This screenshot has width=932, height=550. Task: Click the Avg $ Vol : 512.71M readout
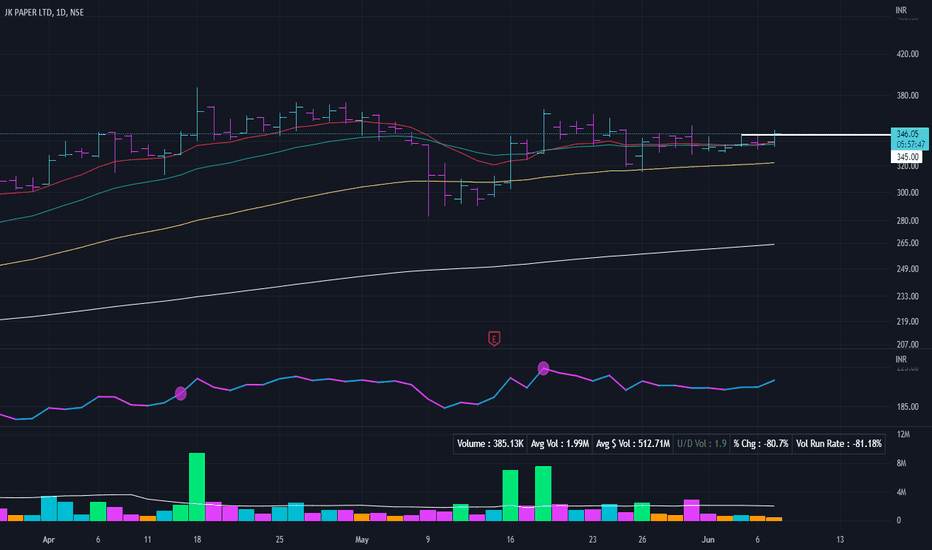[632, 444]
